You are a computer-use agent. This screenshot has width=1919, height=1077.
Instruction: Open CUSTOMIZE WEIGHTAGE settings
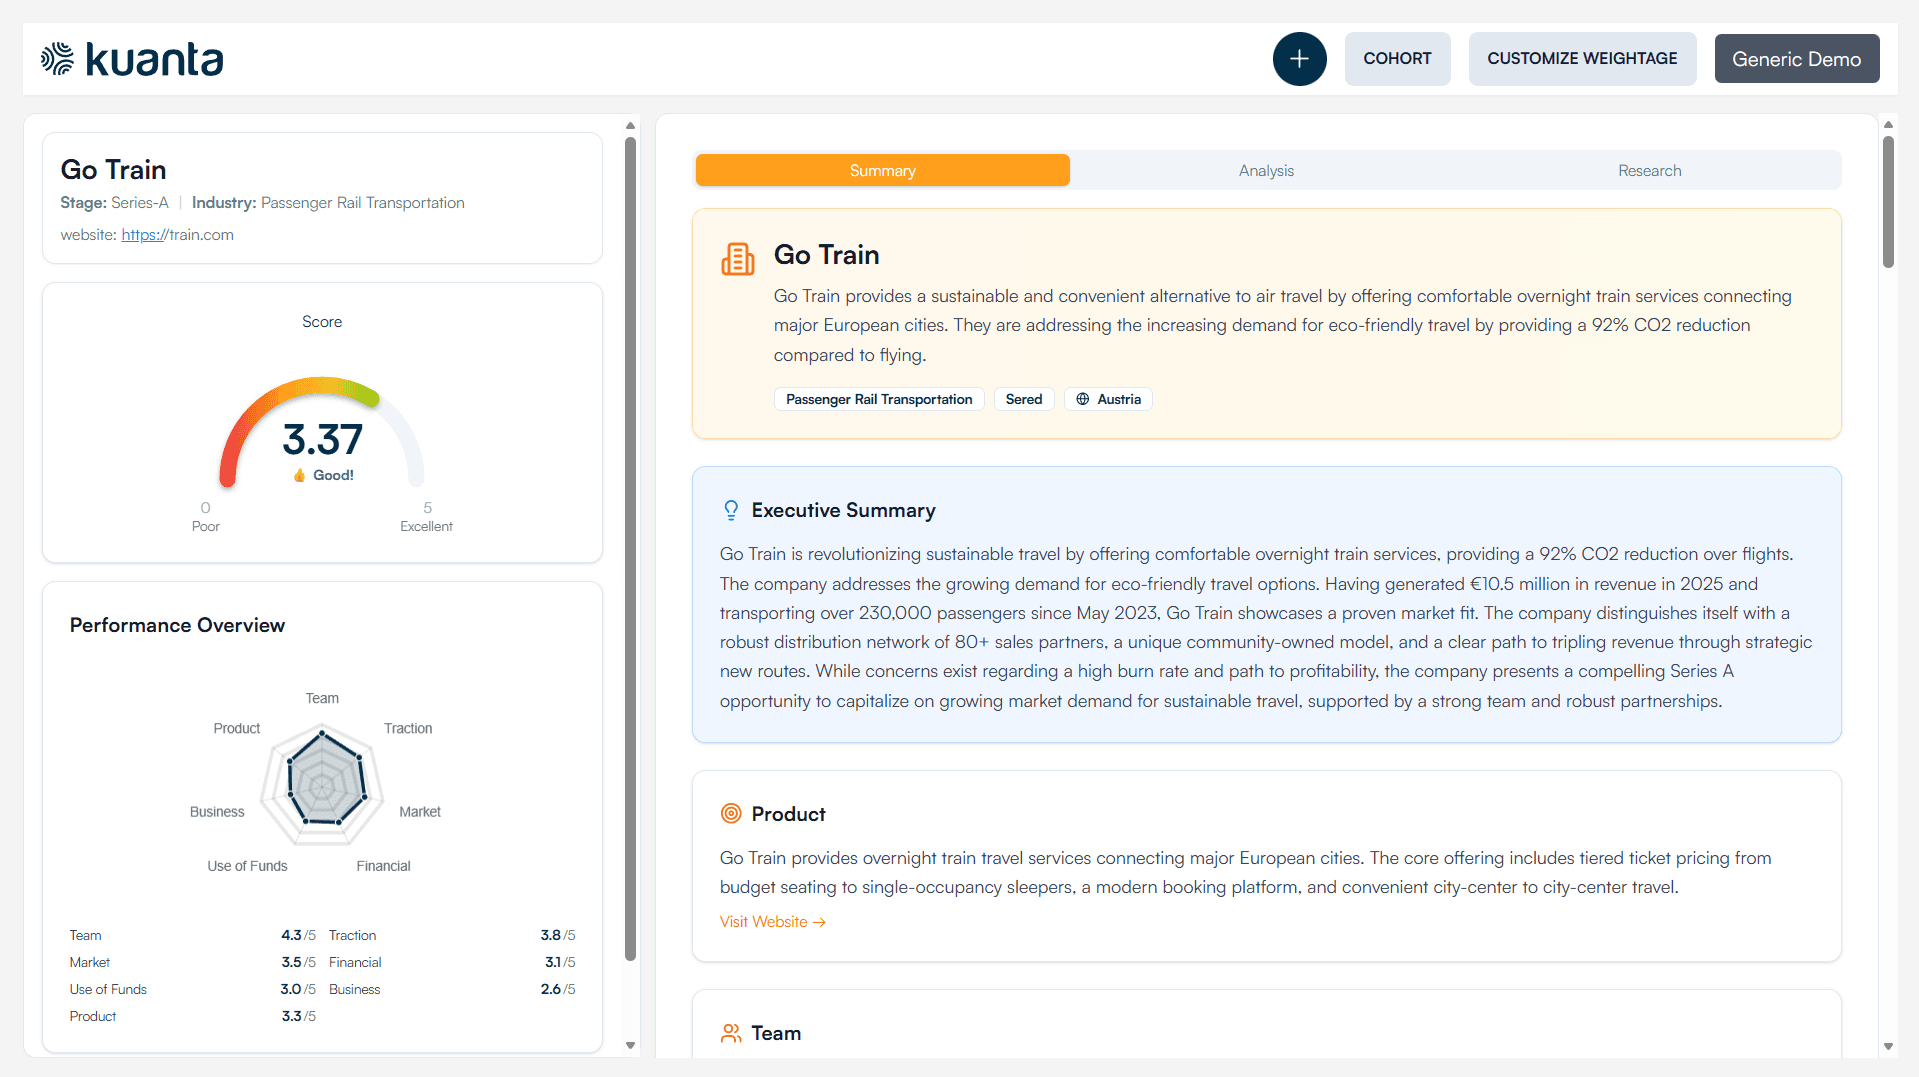1582,59
